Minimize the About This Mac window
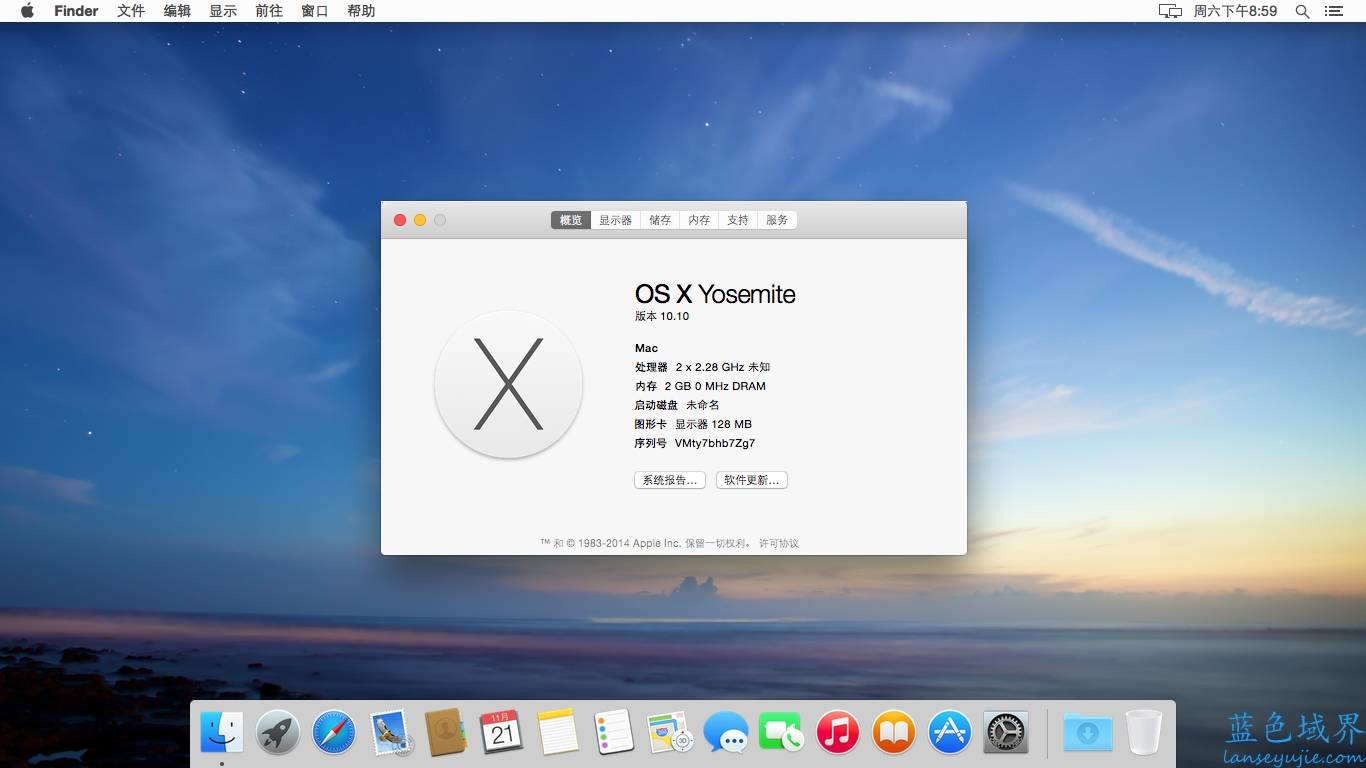 (420, 220)
